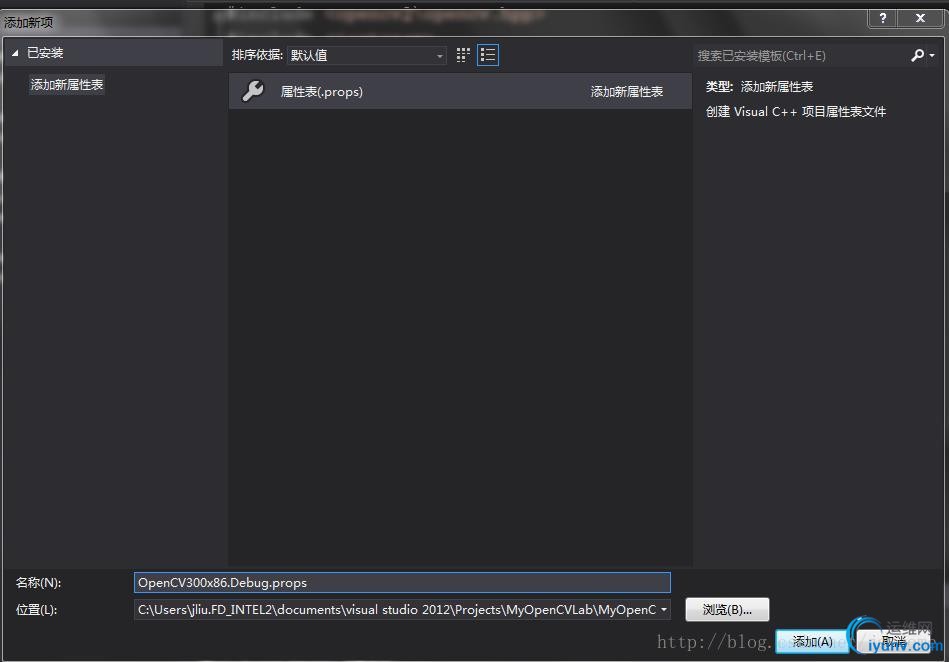Select the 属性表(.props) template
The height and width of the screenshot is (662, 949).
coord(460,91)
